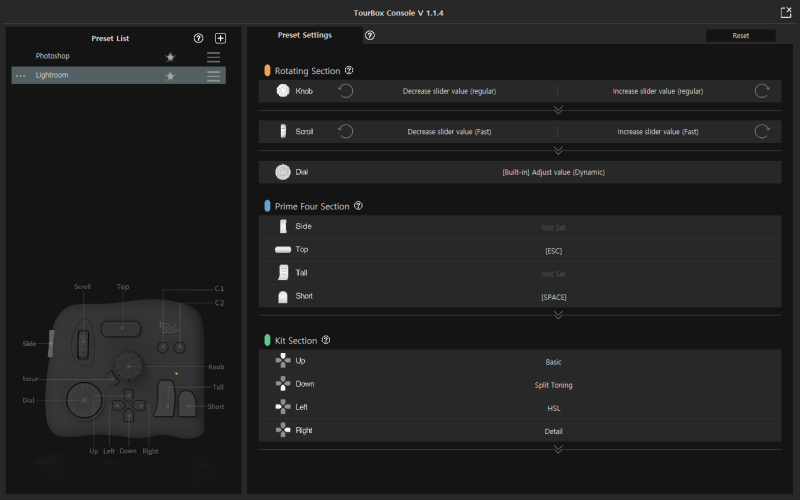Edit Dial Adjust value (Dynamic) assignment
This screenshot has width=800, height=500.
pyautogui.click(x=554, y=172)
